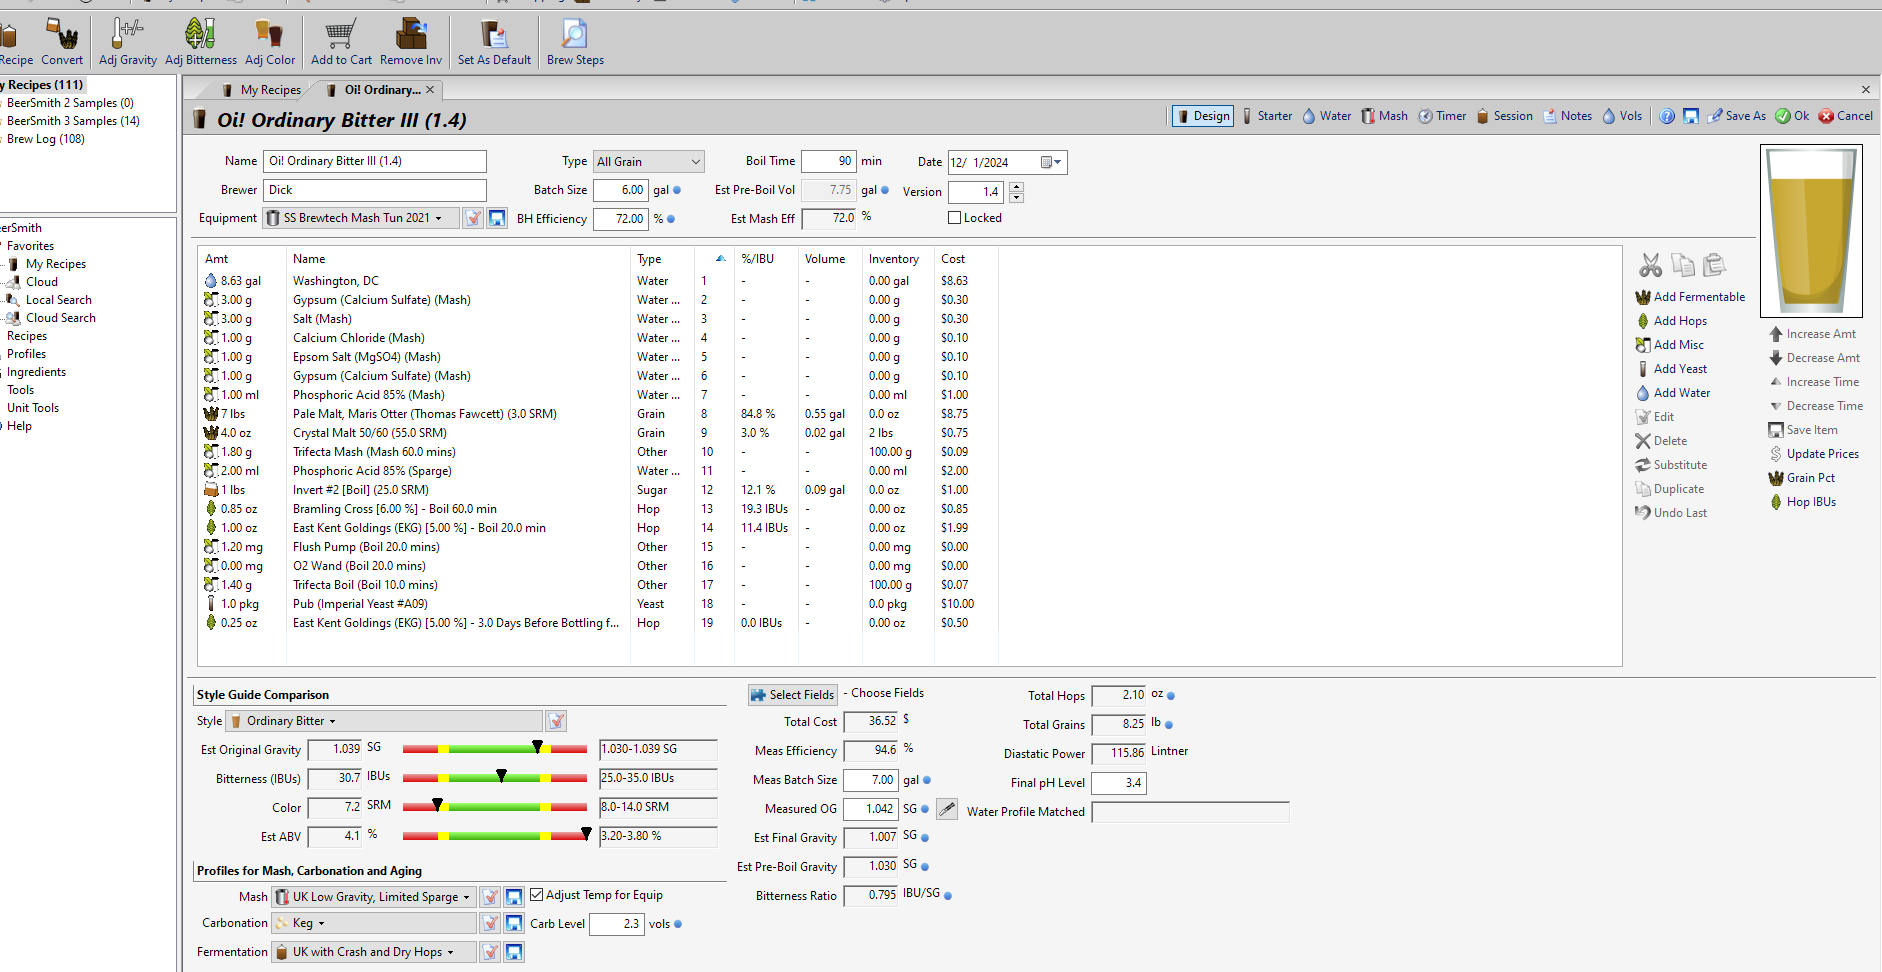Open the Notes tab
The width and height of the screenshot is (1882, 972).
click(1567, 116)
